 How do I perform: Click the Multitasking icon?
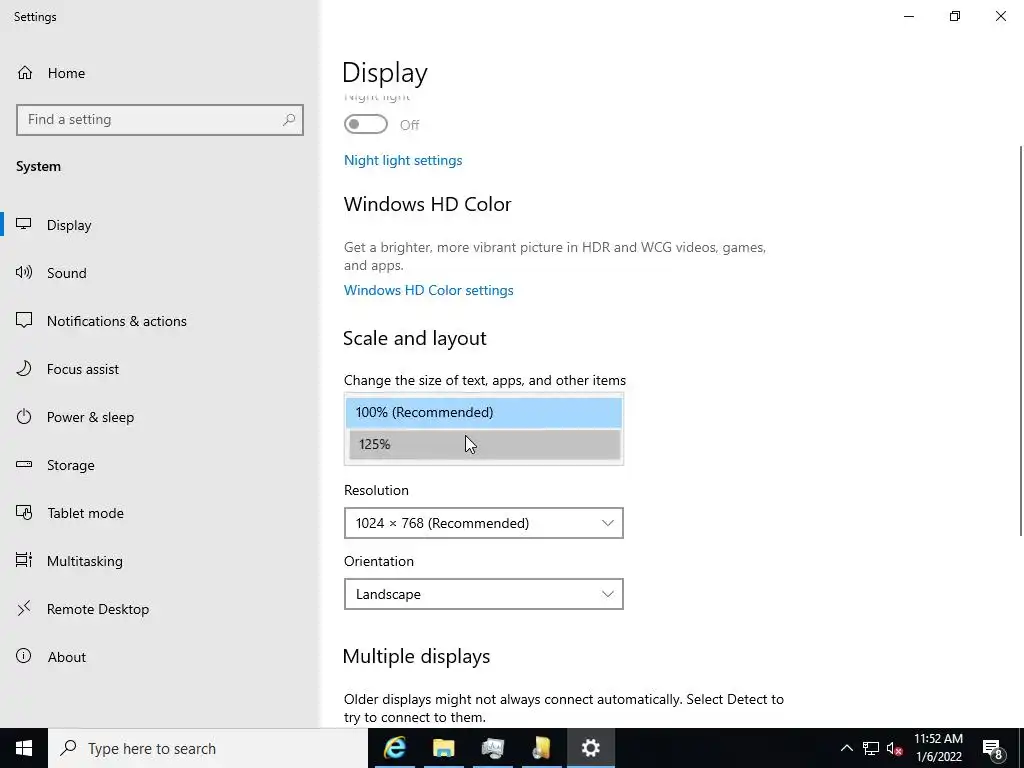tap(24, 560)
